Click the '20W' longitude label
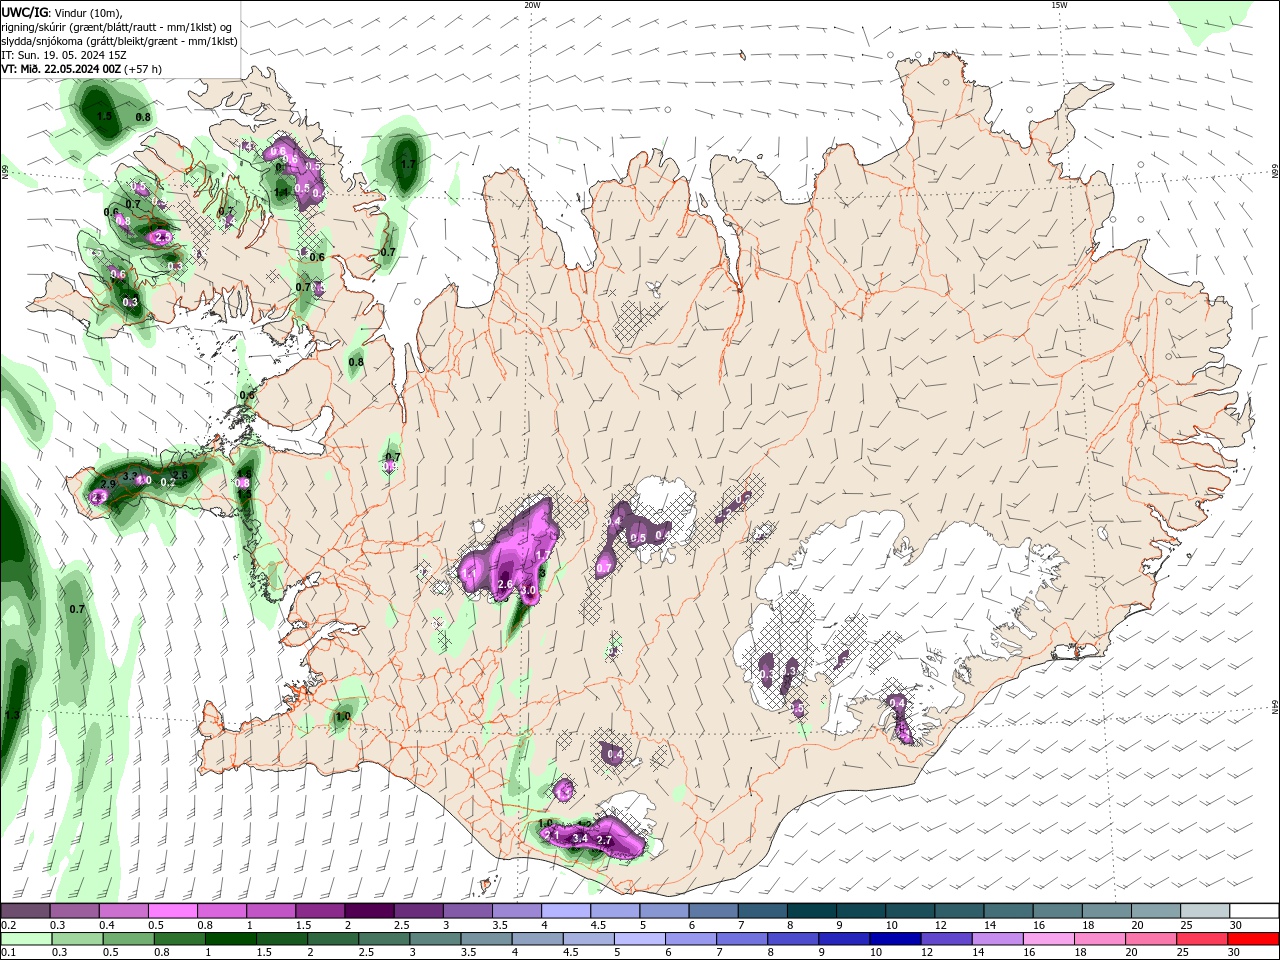The height and width of the screenshot is (960, 1280). pyautogui.click(x=532, y=5)
